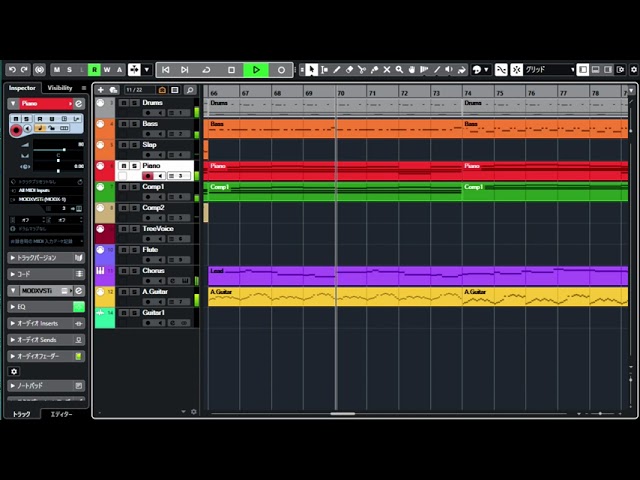Expand the EQ section
This screenshot has width=640, height=480.
[46, 307]
